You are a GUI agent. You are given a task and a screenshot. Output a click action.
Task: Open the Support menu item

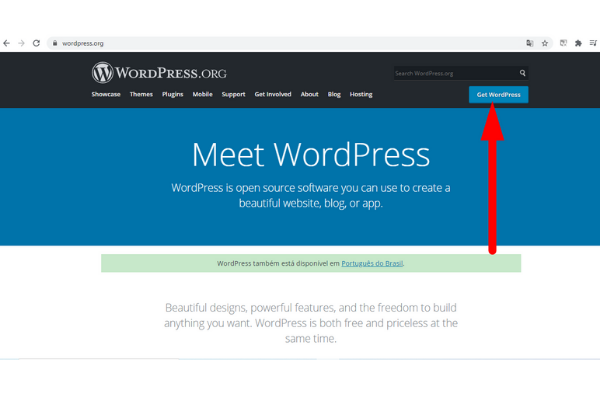[233, 94]
